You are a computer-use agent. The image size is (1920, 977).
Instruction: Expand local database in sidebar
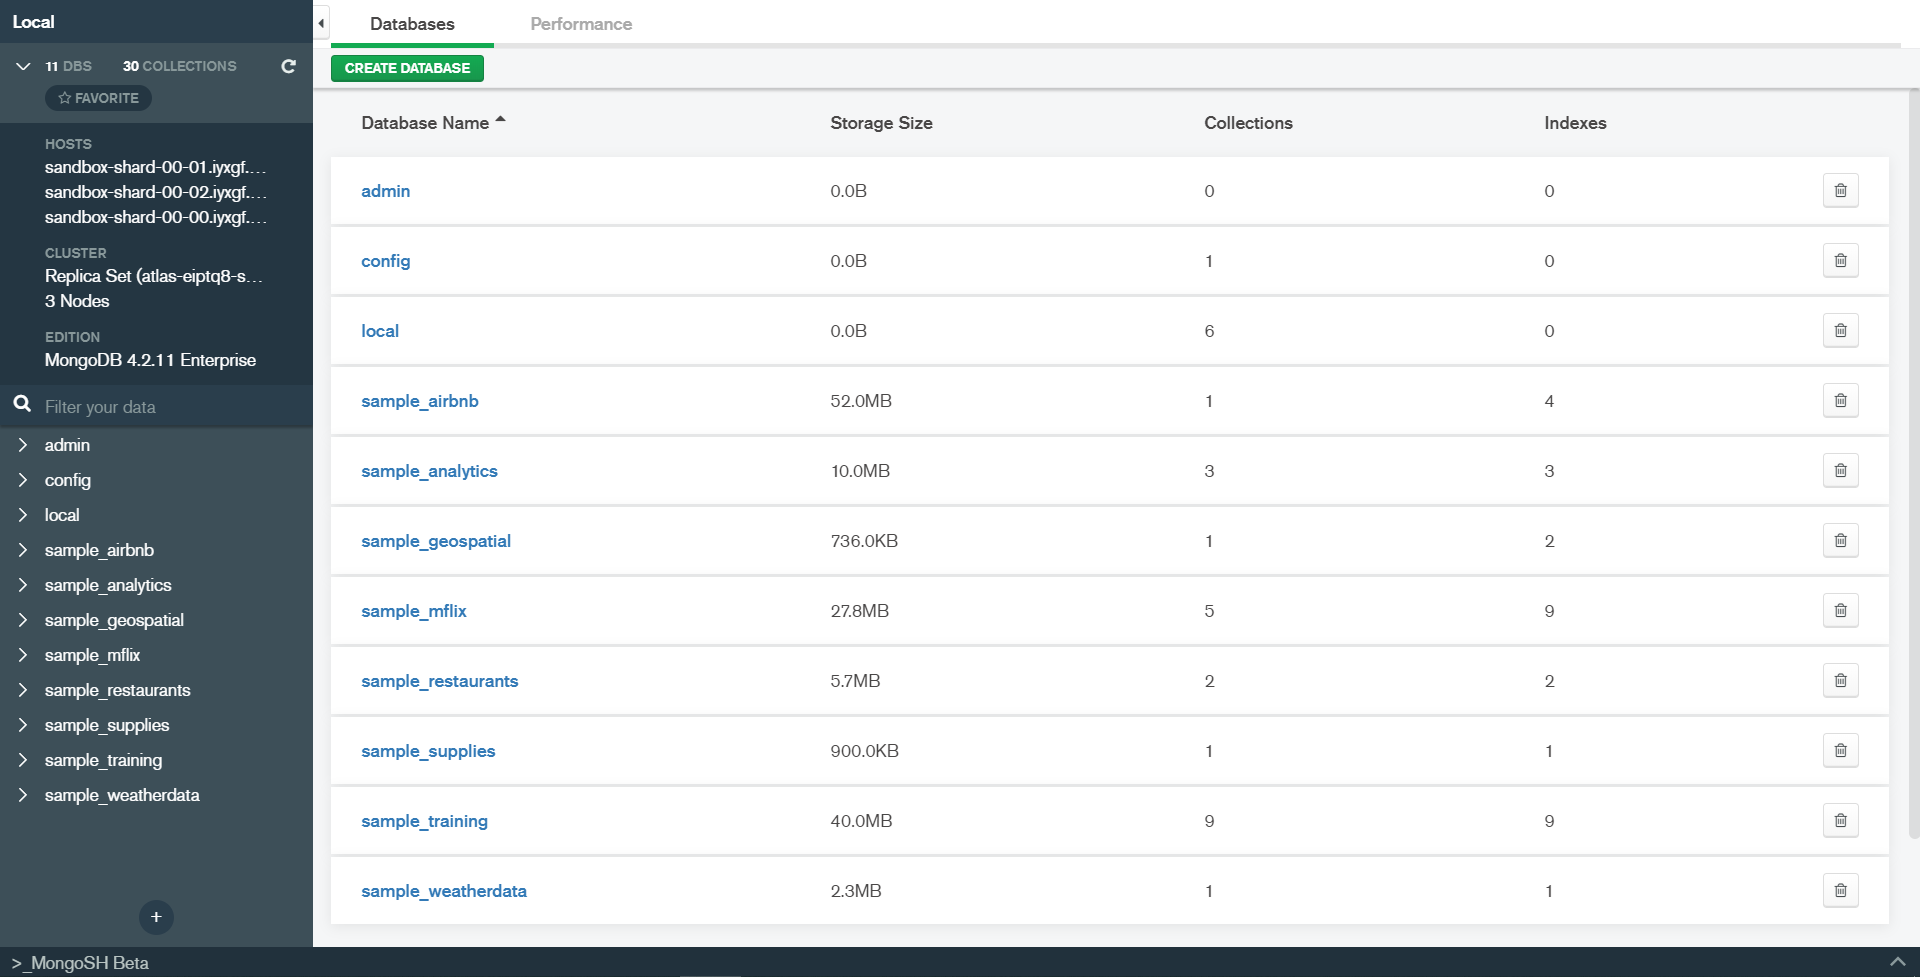[22, 515]
